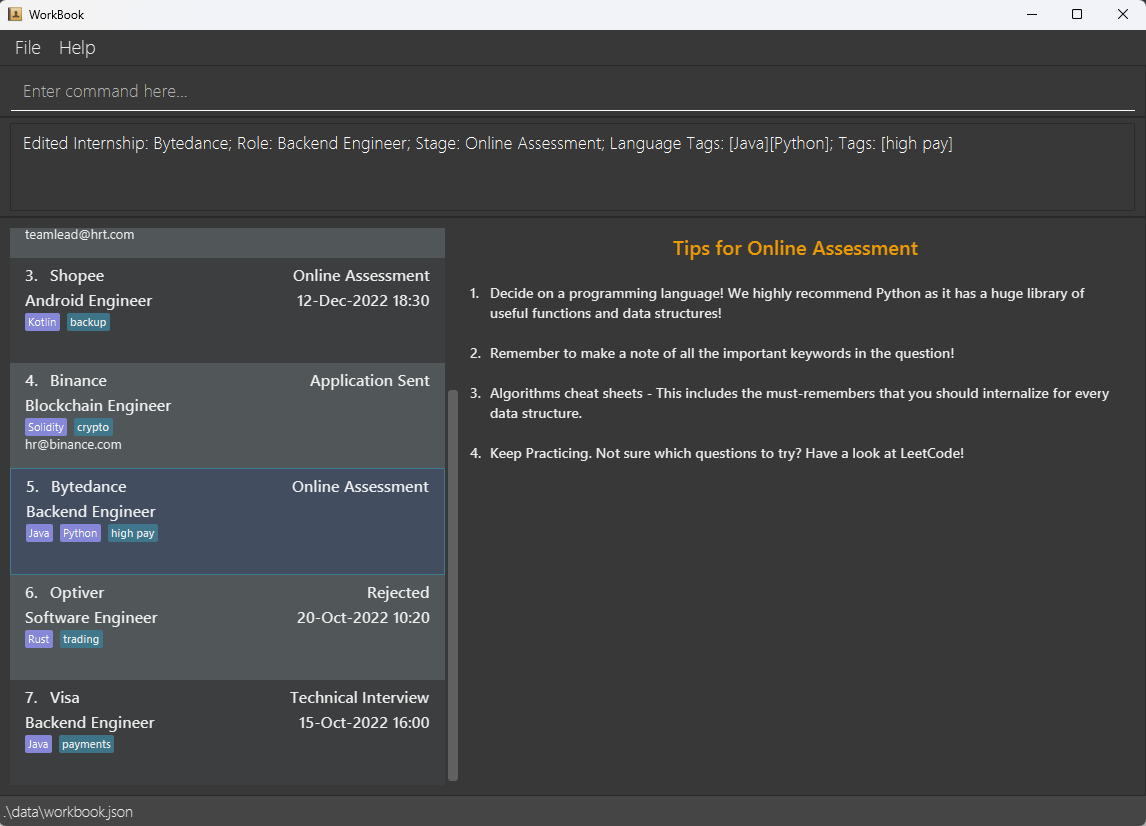Click the 20-Oct-2022 10:20 date
This screenshot has height=826, width=1146.
(363, 618)
